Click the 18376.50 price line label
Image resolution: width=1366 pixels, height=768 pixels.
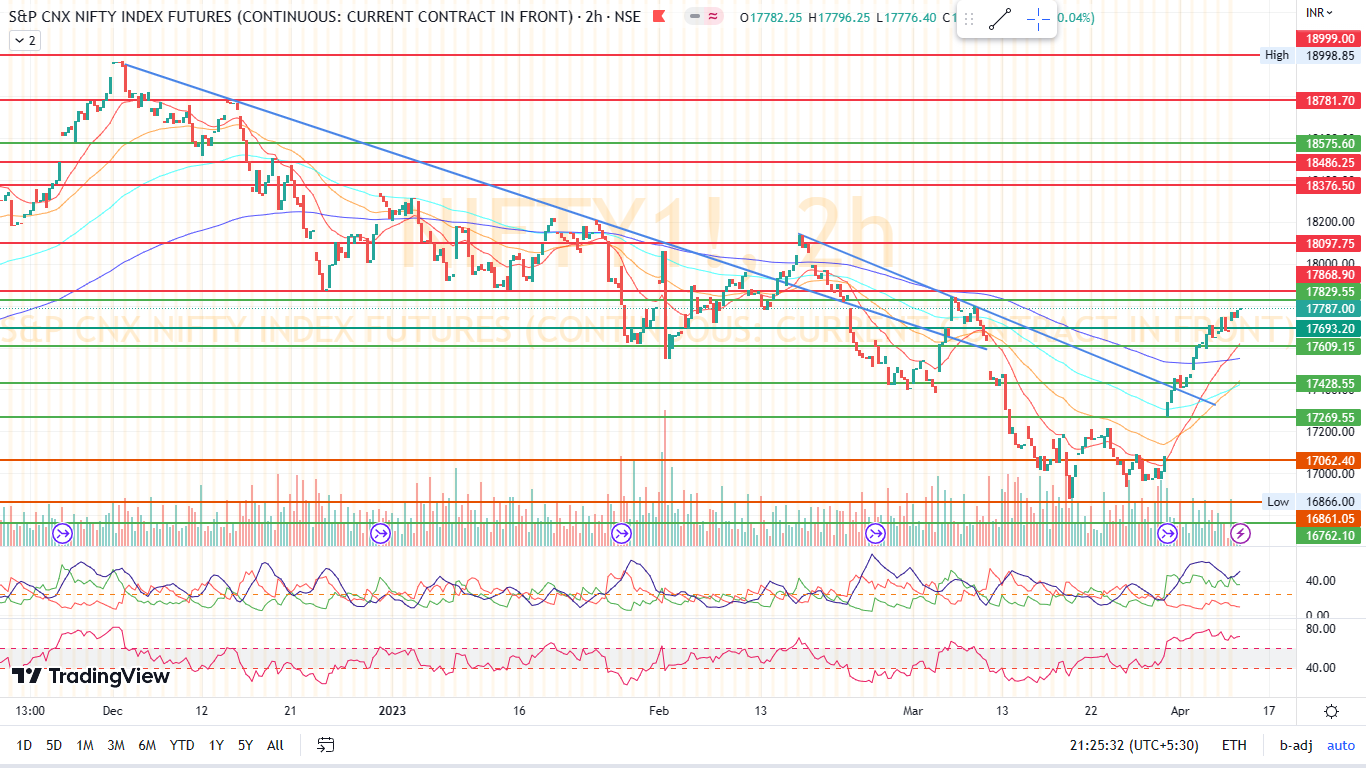tap(1330, 185)
